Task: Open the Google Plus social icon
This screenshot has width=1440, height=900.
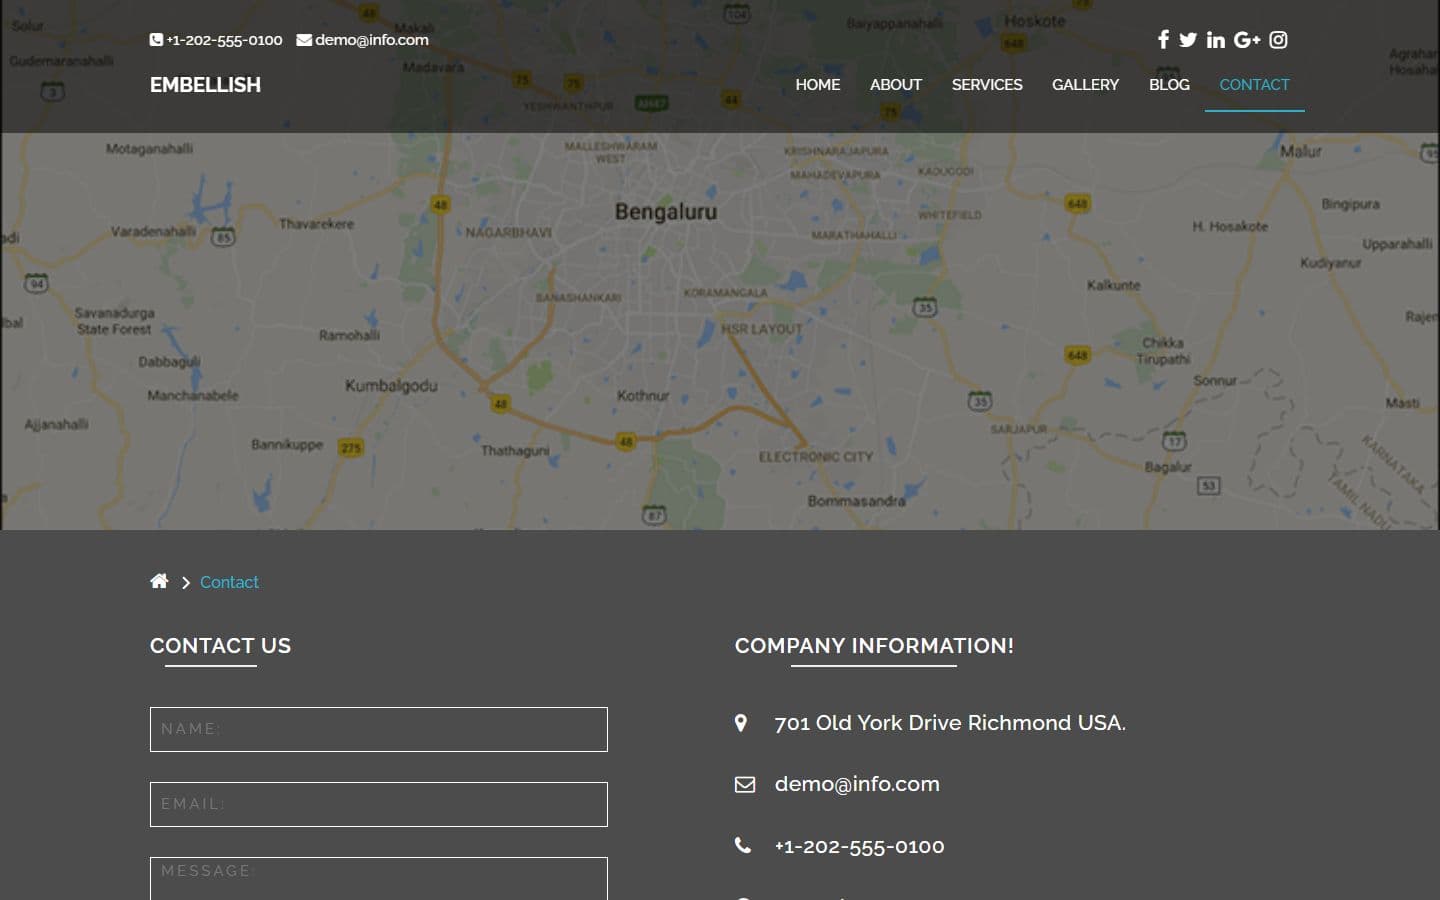Action: [x=1247, y=40]
